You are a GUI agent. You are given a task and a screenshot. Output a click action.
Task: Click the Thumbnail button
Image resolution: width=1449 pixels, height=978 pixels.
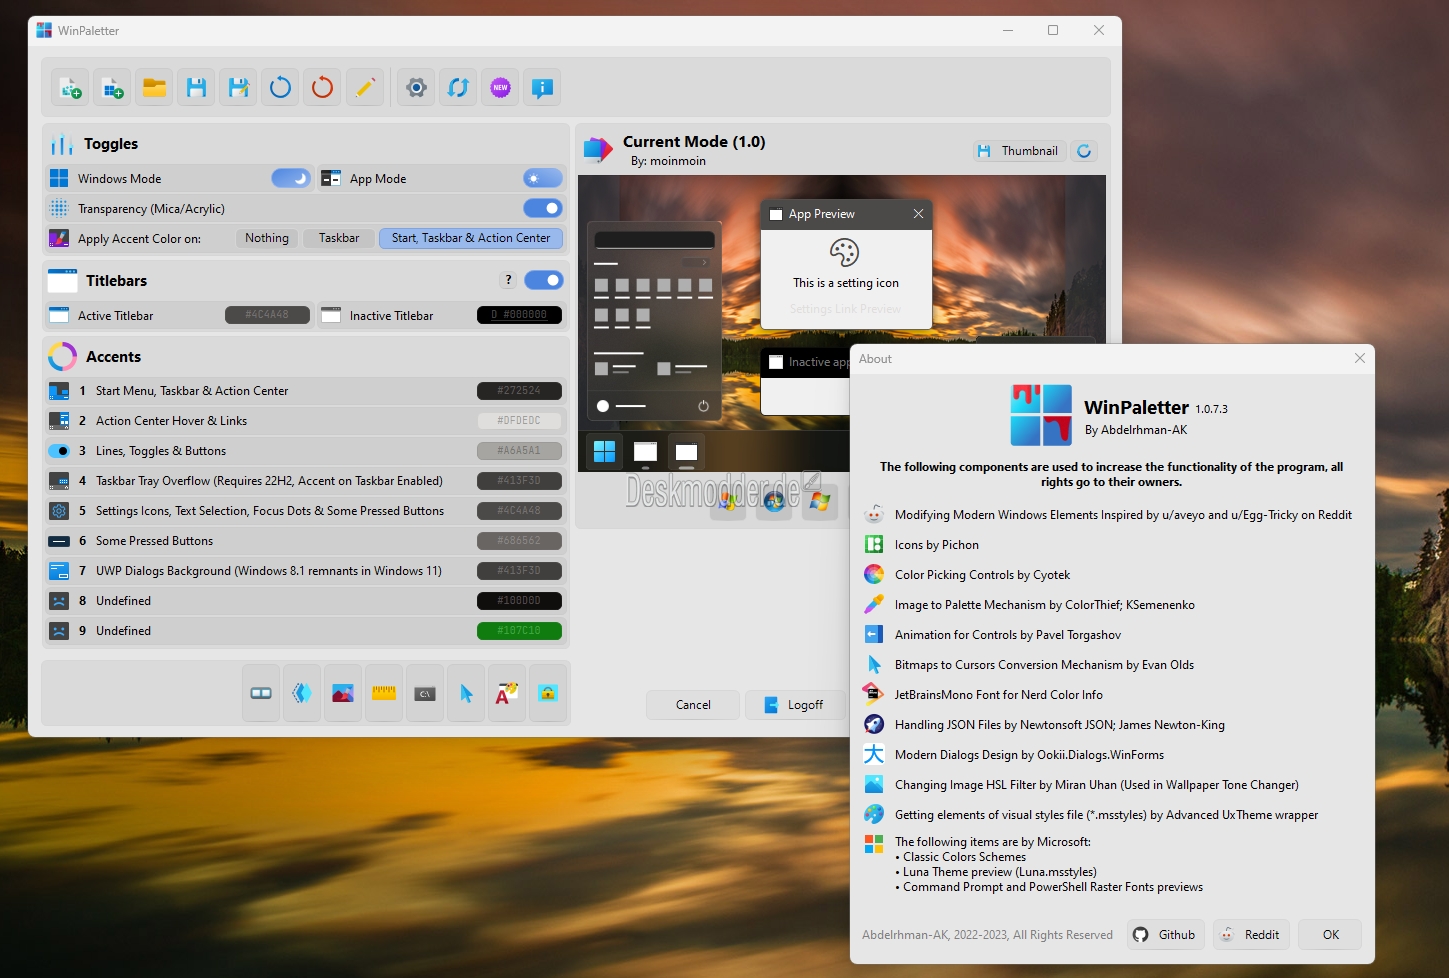(1018, 151)
